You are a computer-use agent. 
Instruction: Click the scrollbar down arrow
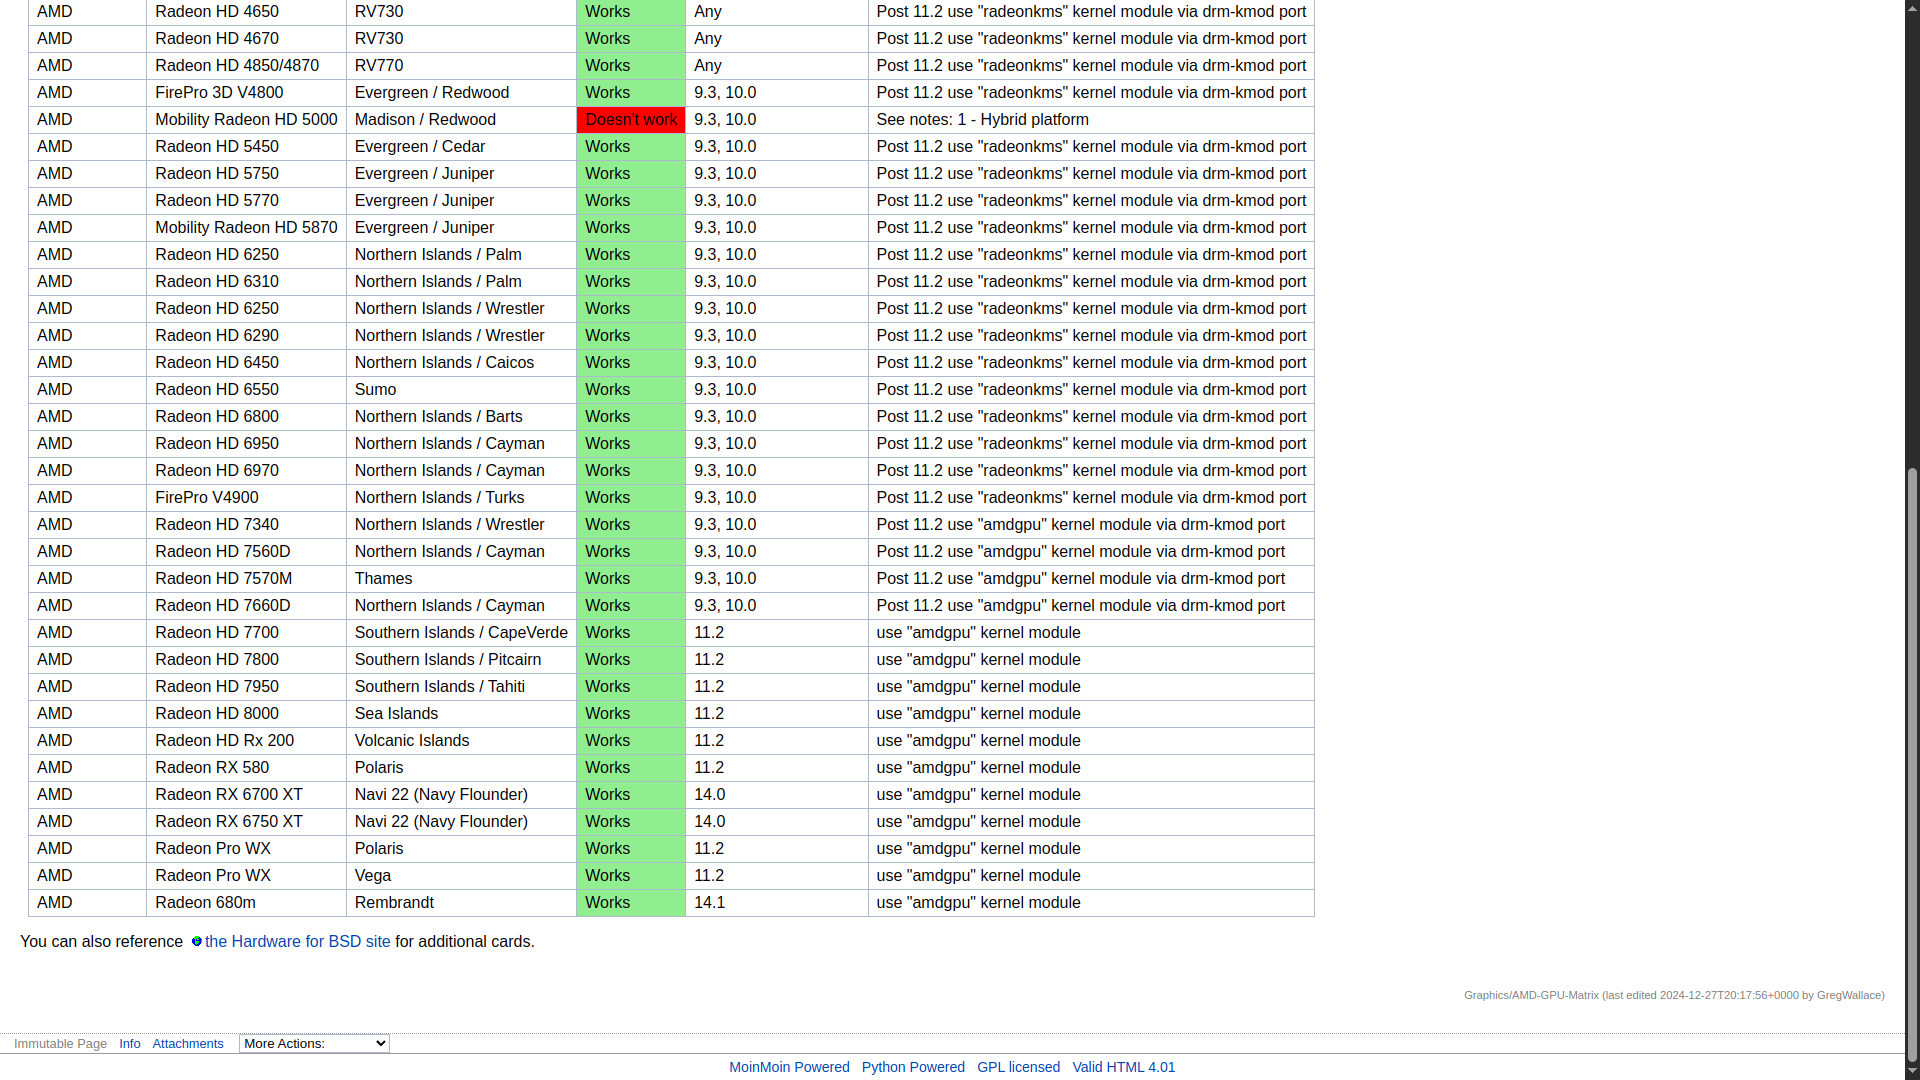pyautogui.click(x=1912, y=1071)
